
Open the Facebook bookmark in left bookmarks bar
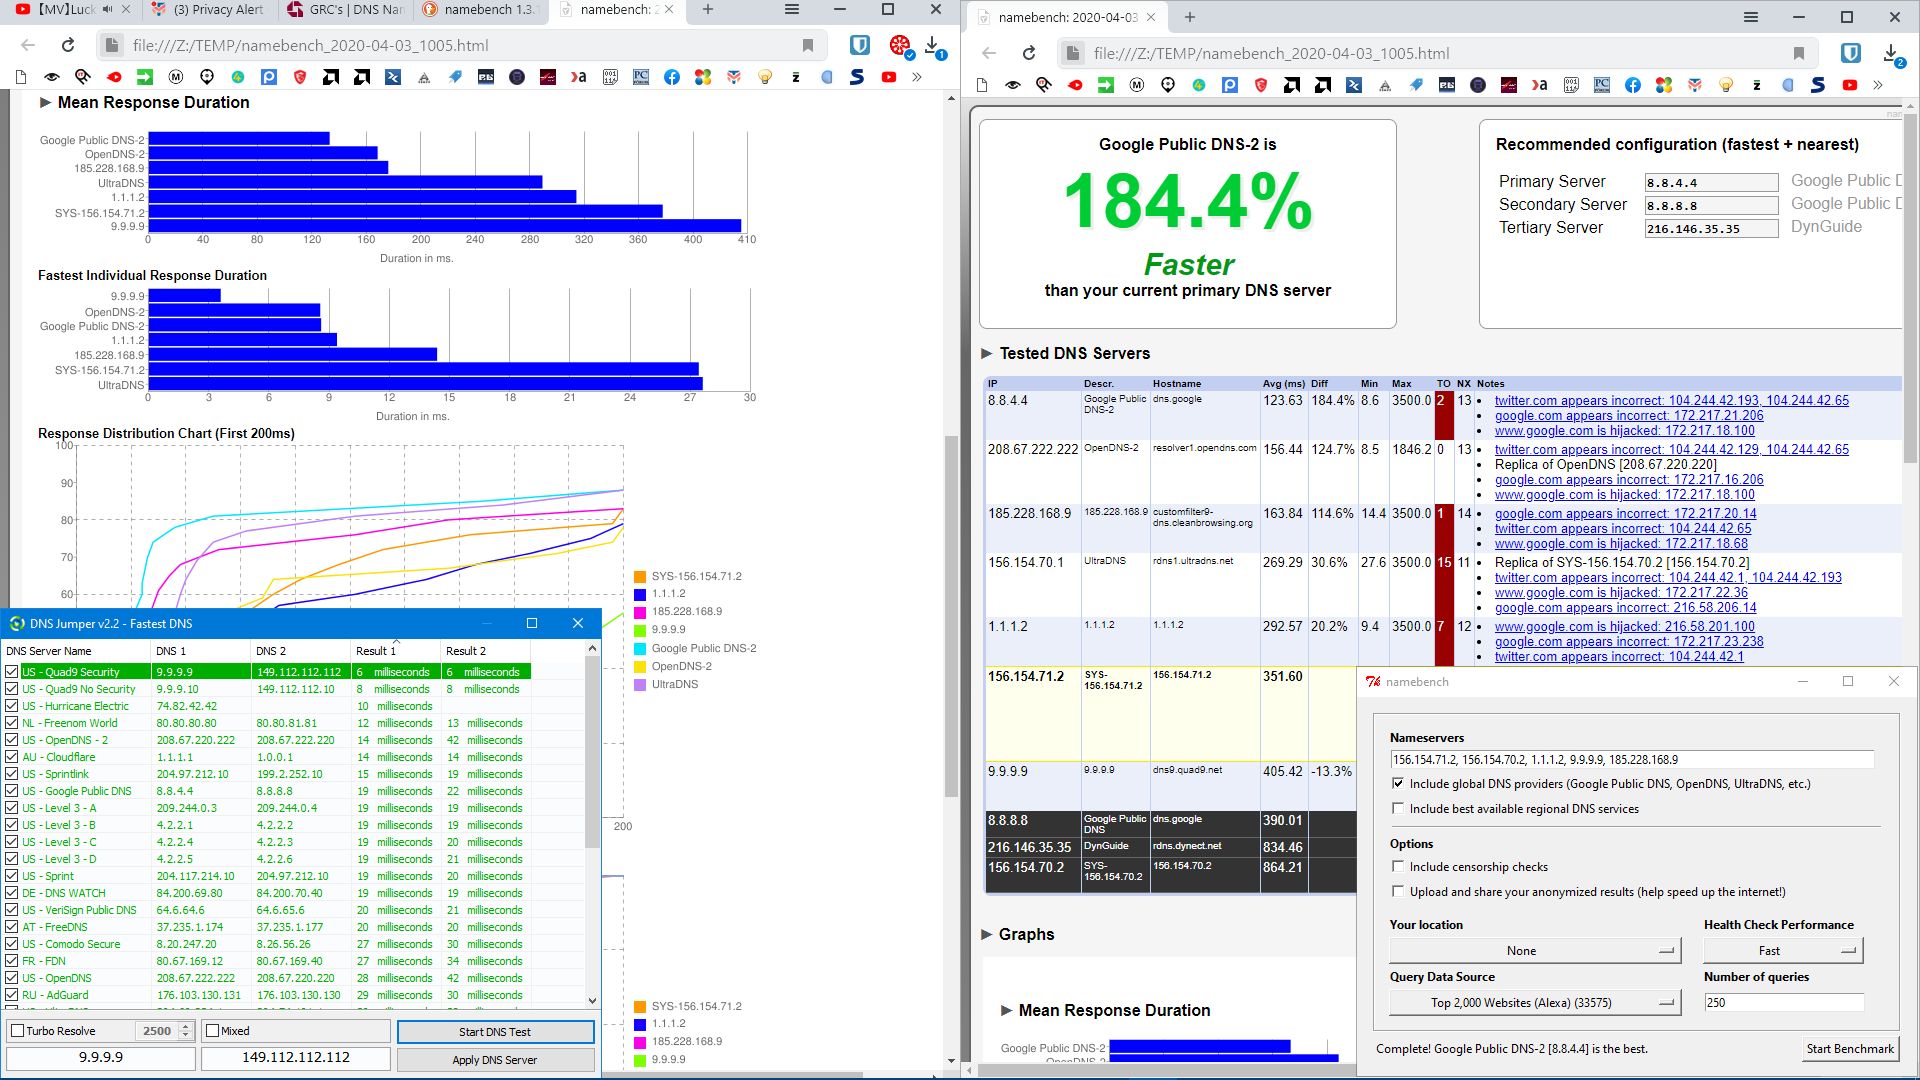click(x=672, y=77)
